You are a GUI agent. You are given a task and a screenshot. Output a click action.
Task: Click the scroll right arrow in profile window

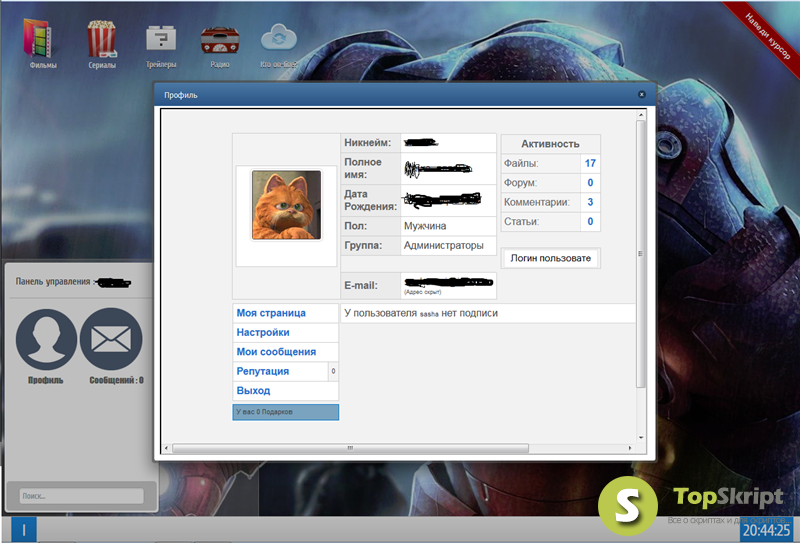(x=630, y=448)
